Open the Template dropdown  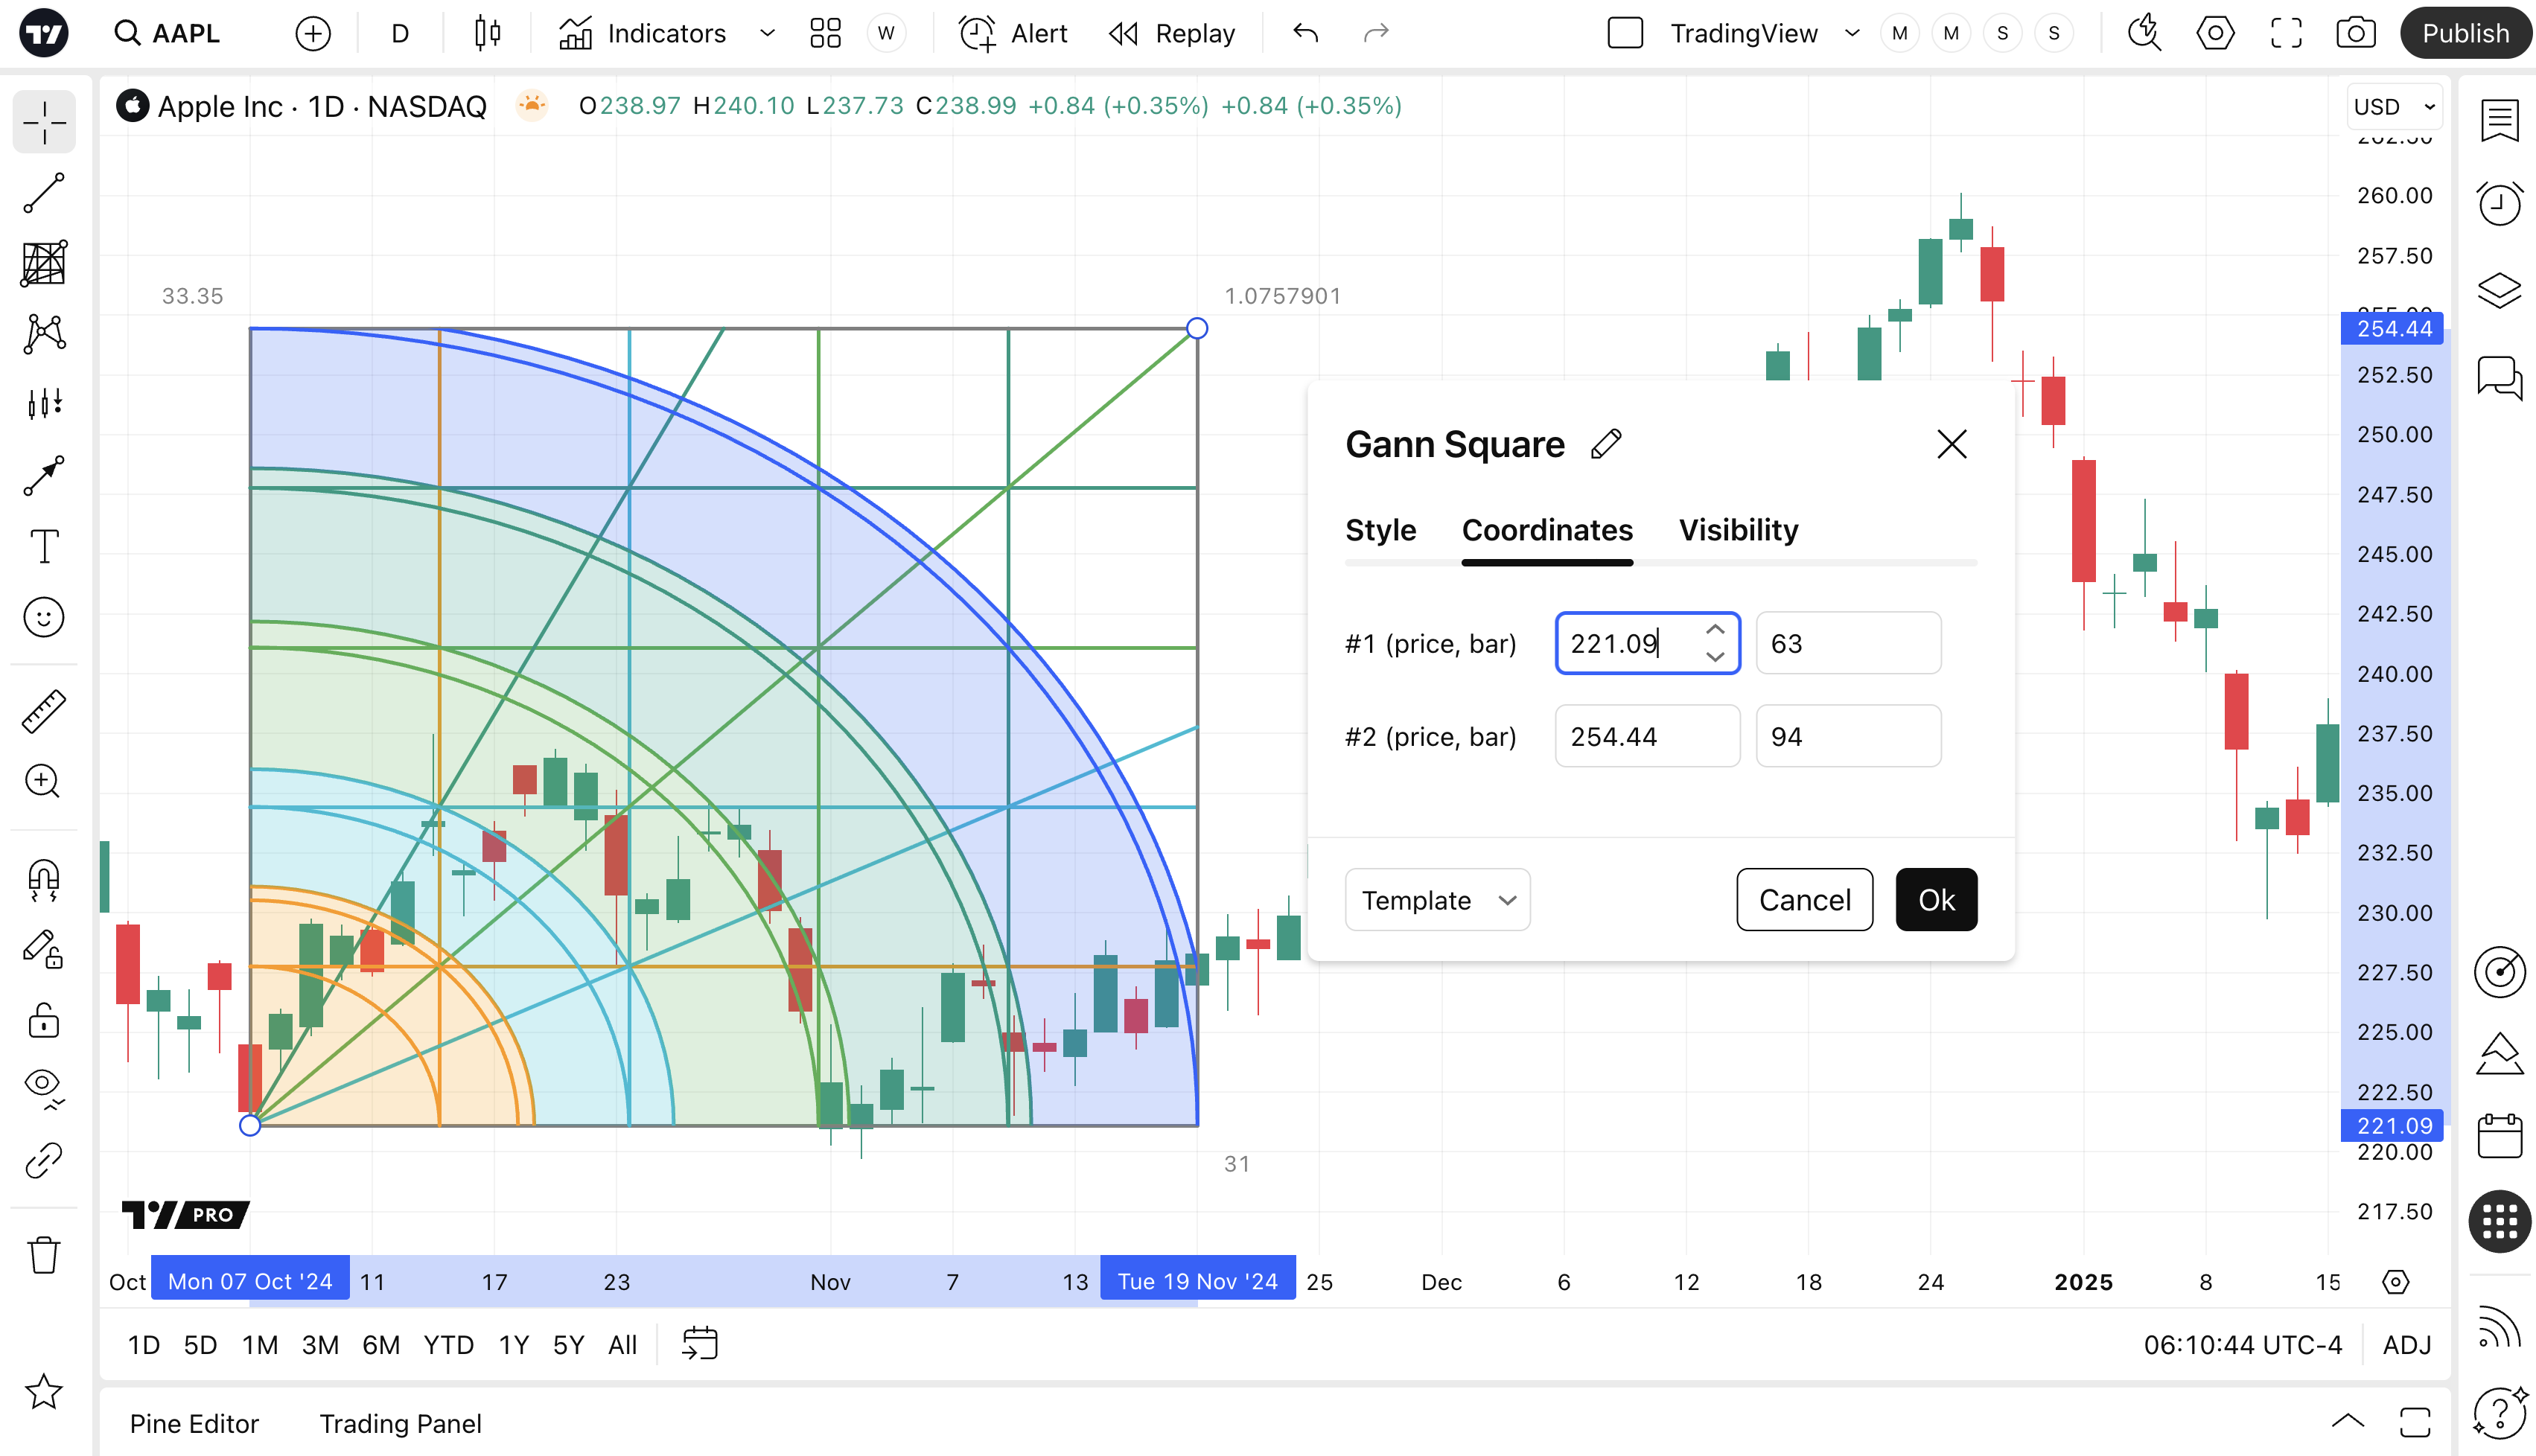pos(1437,900)
